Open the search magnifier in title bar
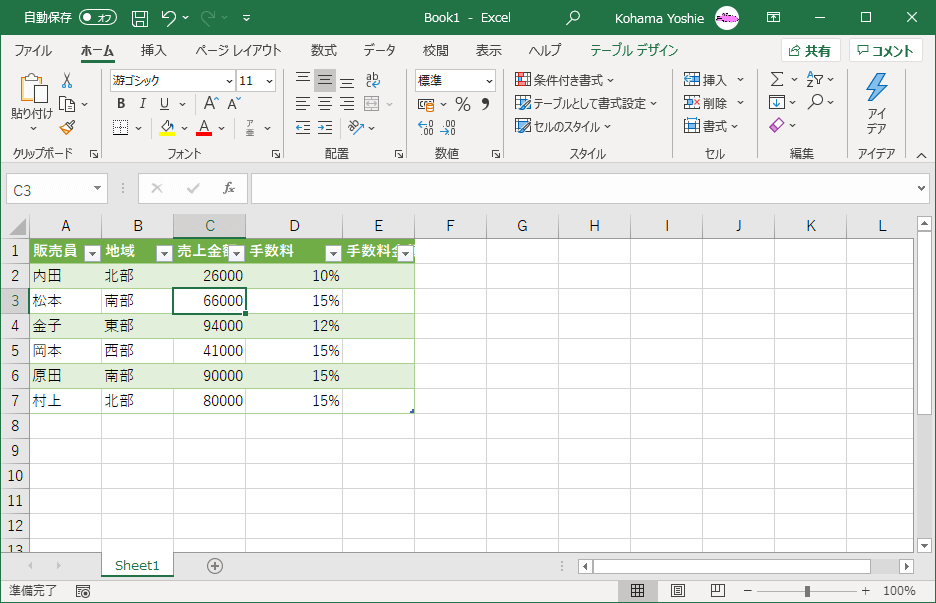936x603 pixels. pyautogui.click(x=572, y=18)
